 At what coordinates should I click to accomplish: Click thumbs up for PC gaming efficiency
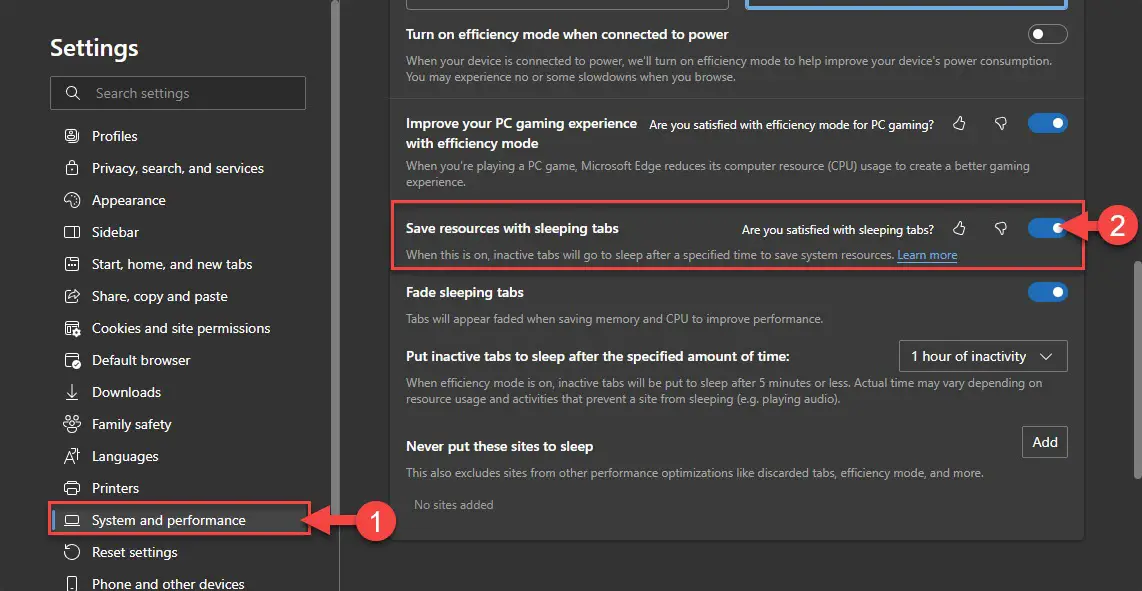pyautogui.click(x=959, y=124)
